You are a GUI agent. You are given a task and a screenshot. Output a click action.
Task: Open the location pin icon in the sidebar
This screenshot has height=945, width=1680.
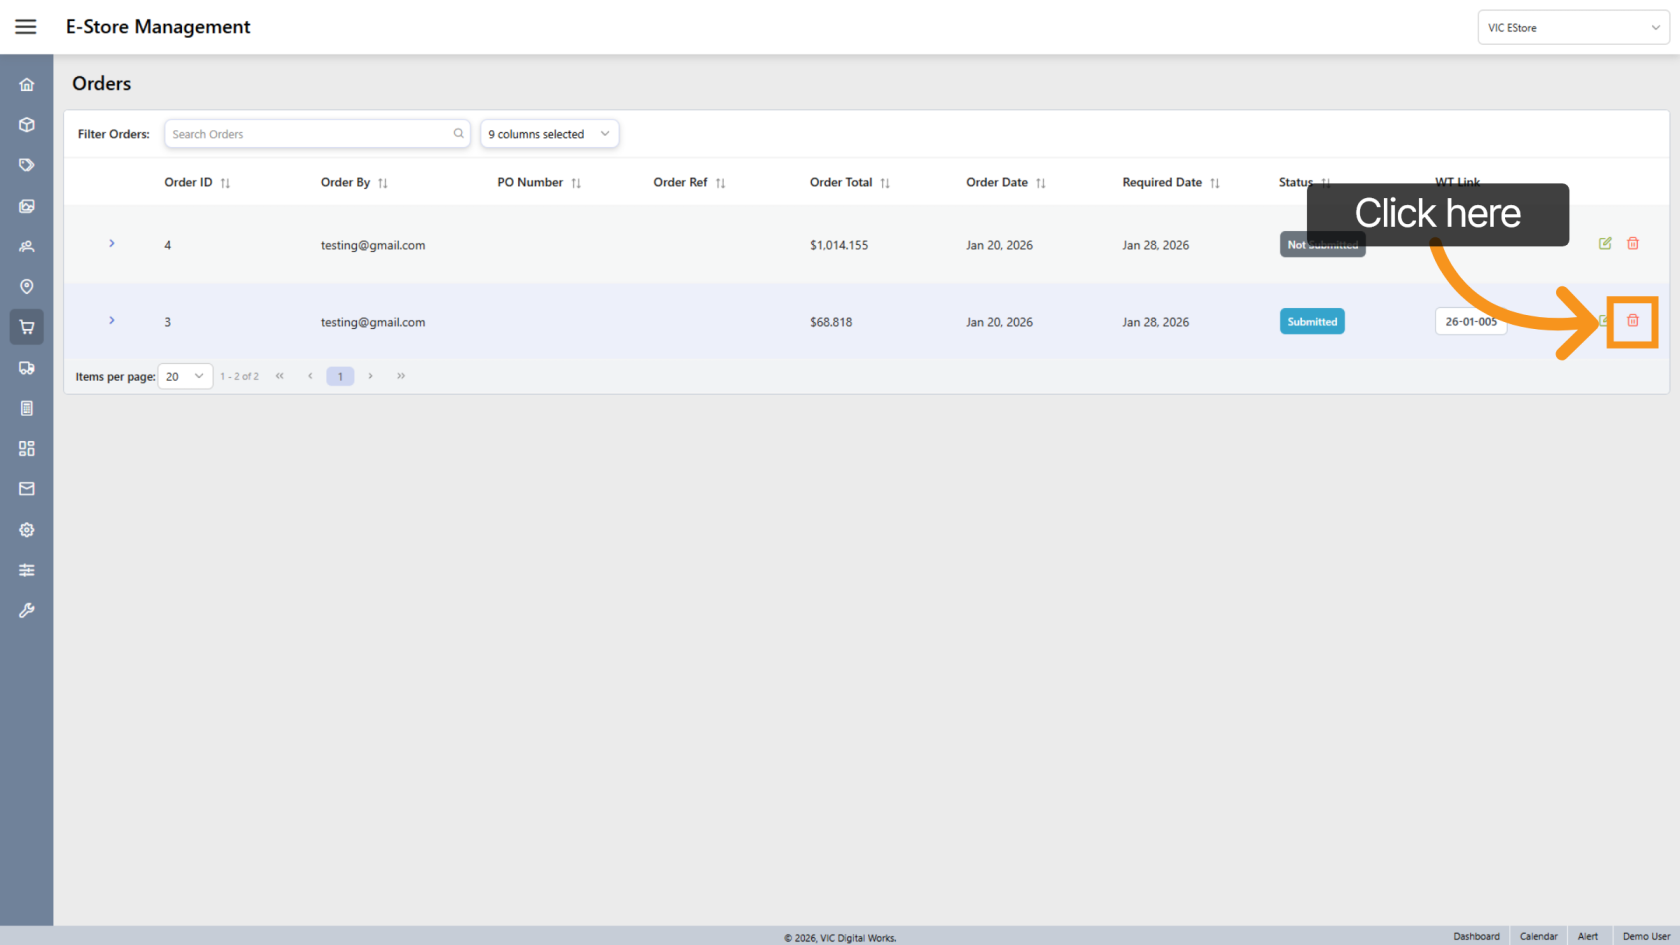pos(27,287)
